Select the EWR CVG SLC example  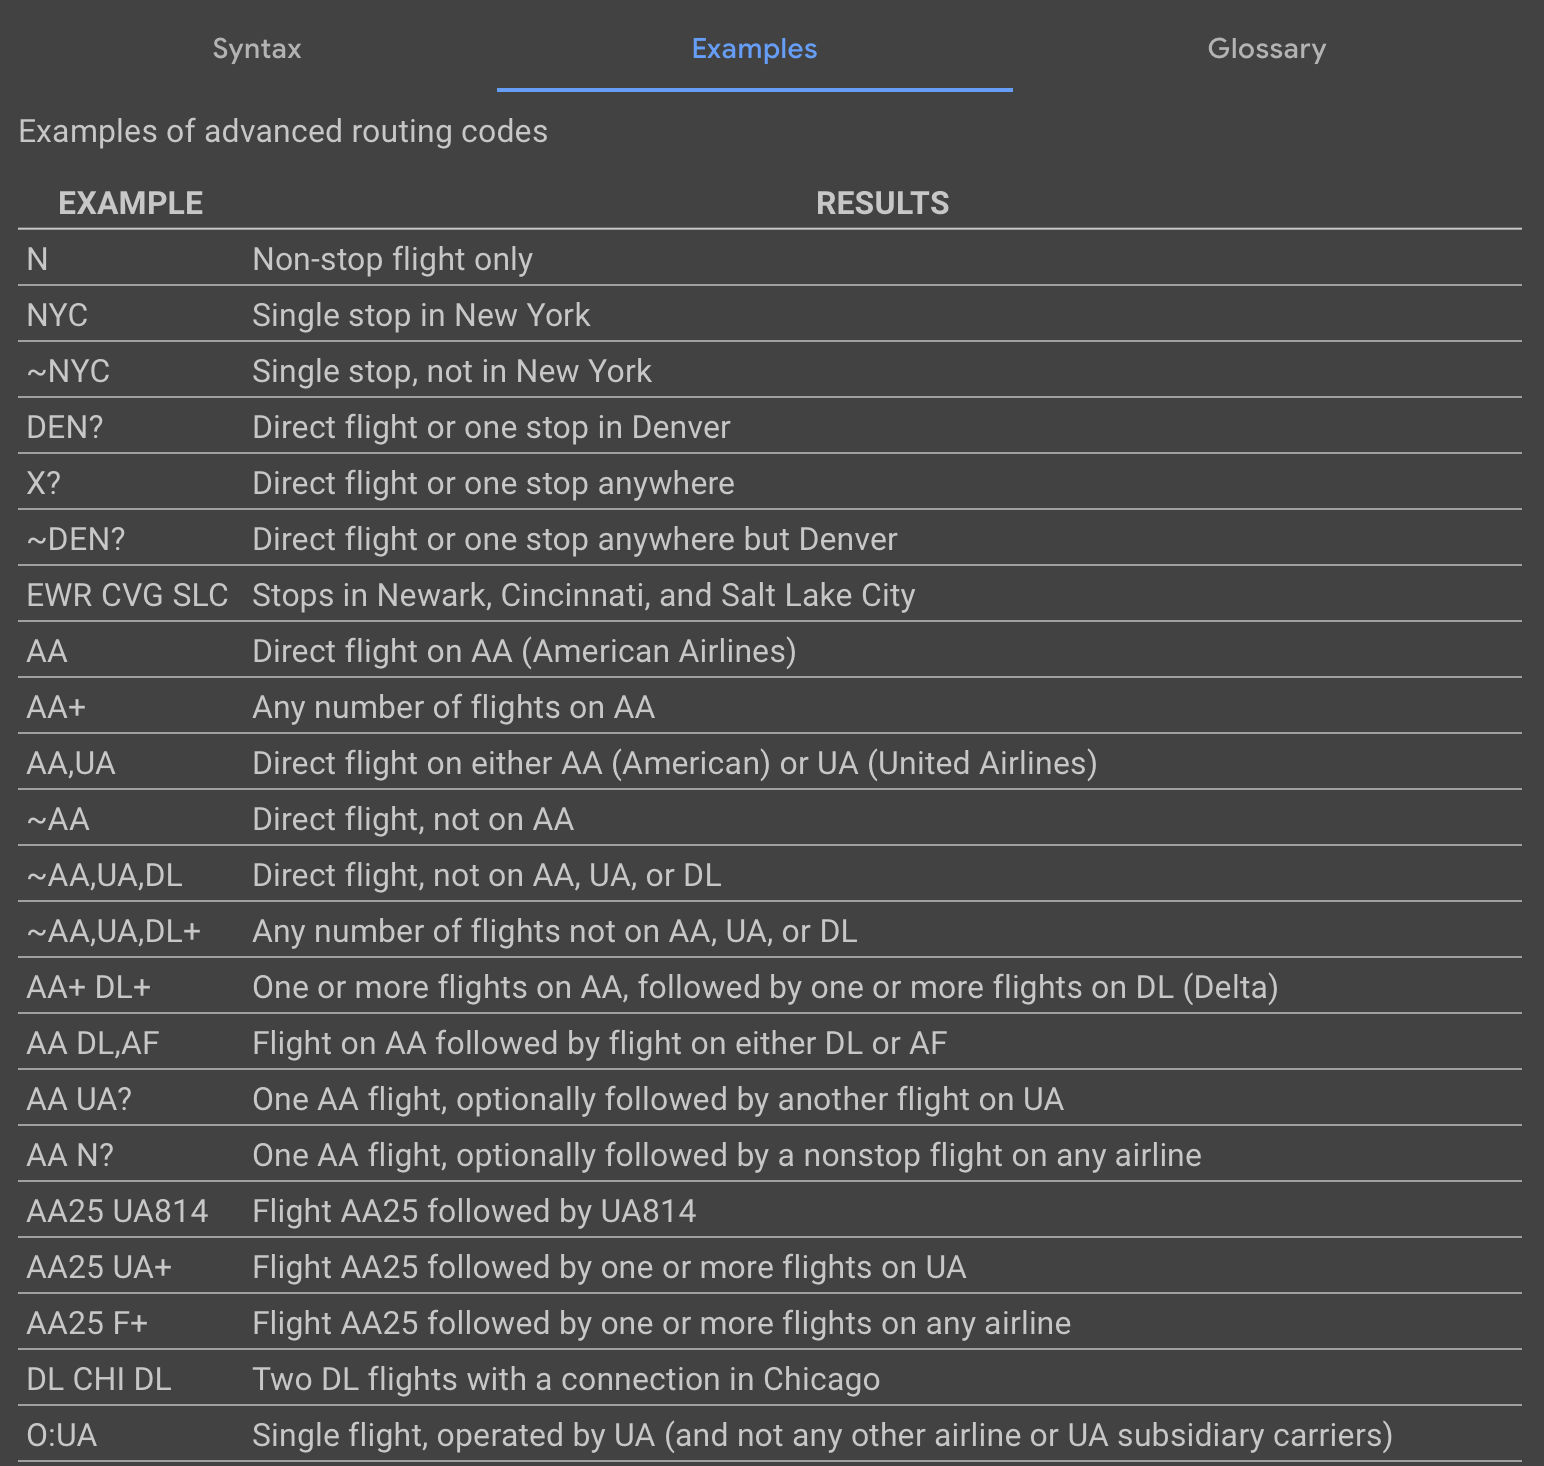[x=127, y=596]
